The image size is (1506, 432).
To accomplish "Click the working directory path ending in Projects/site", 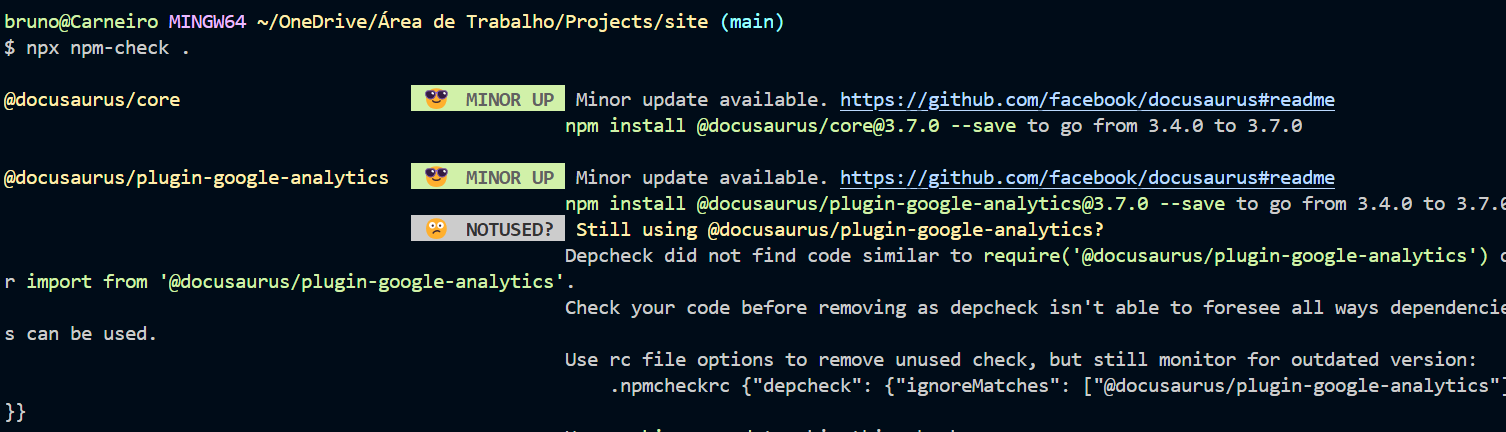I will (483, 22).
